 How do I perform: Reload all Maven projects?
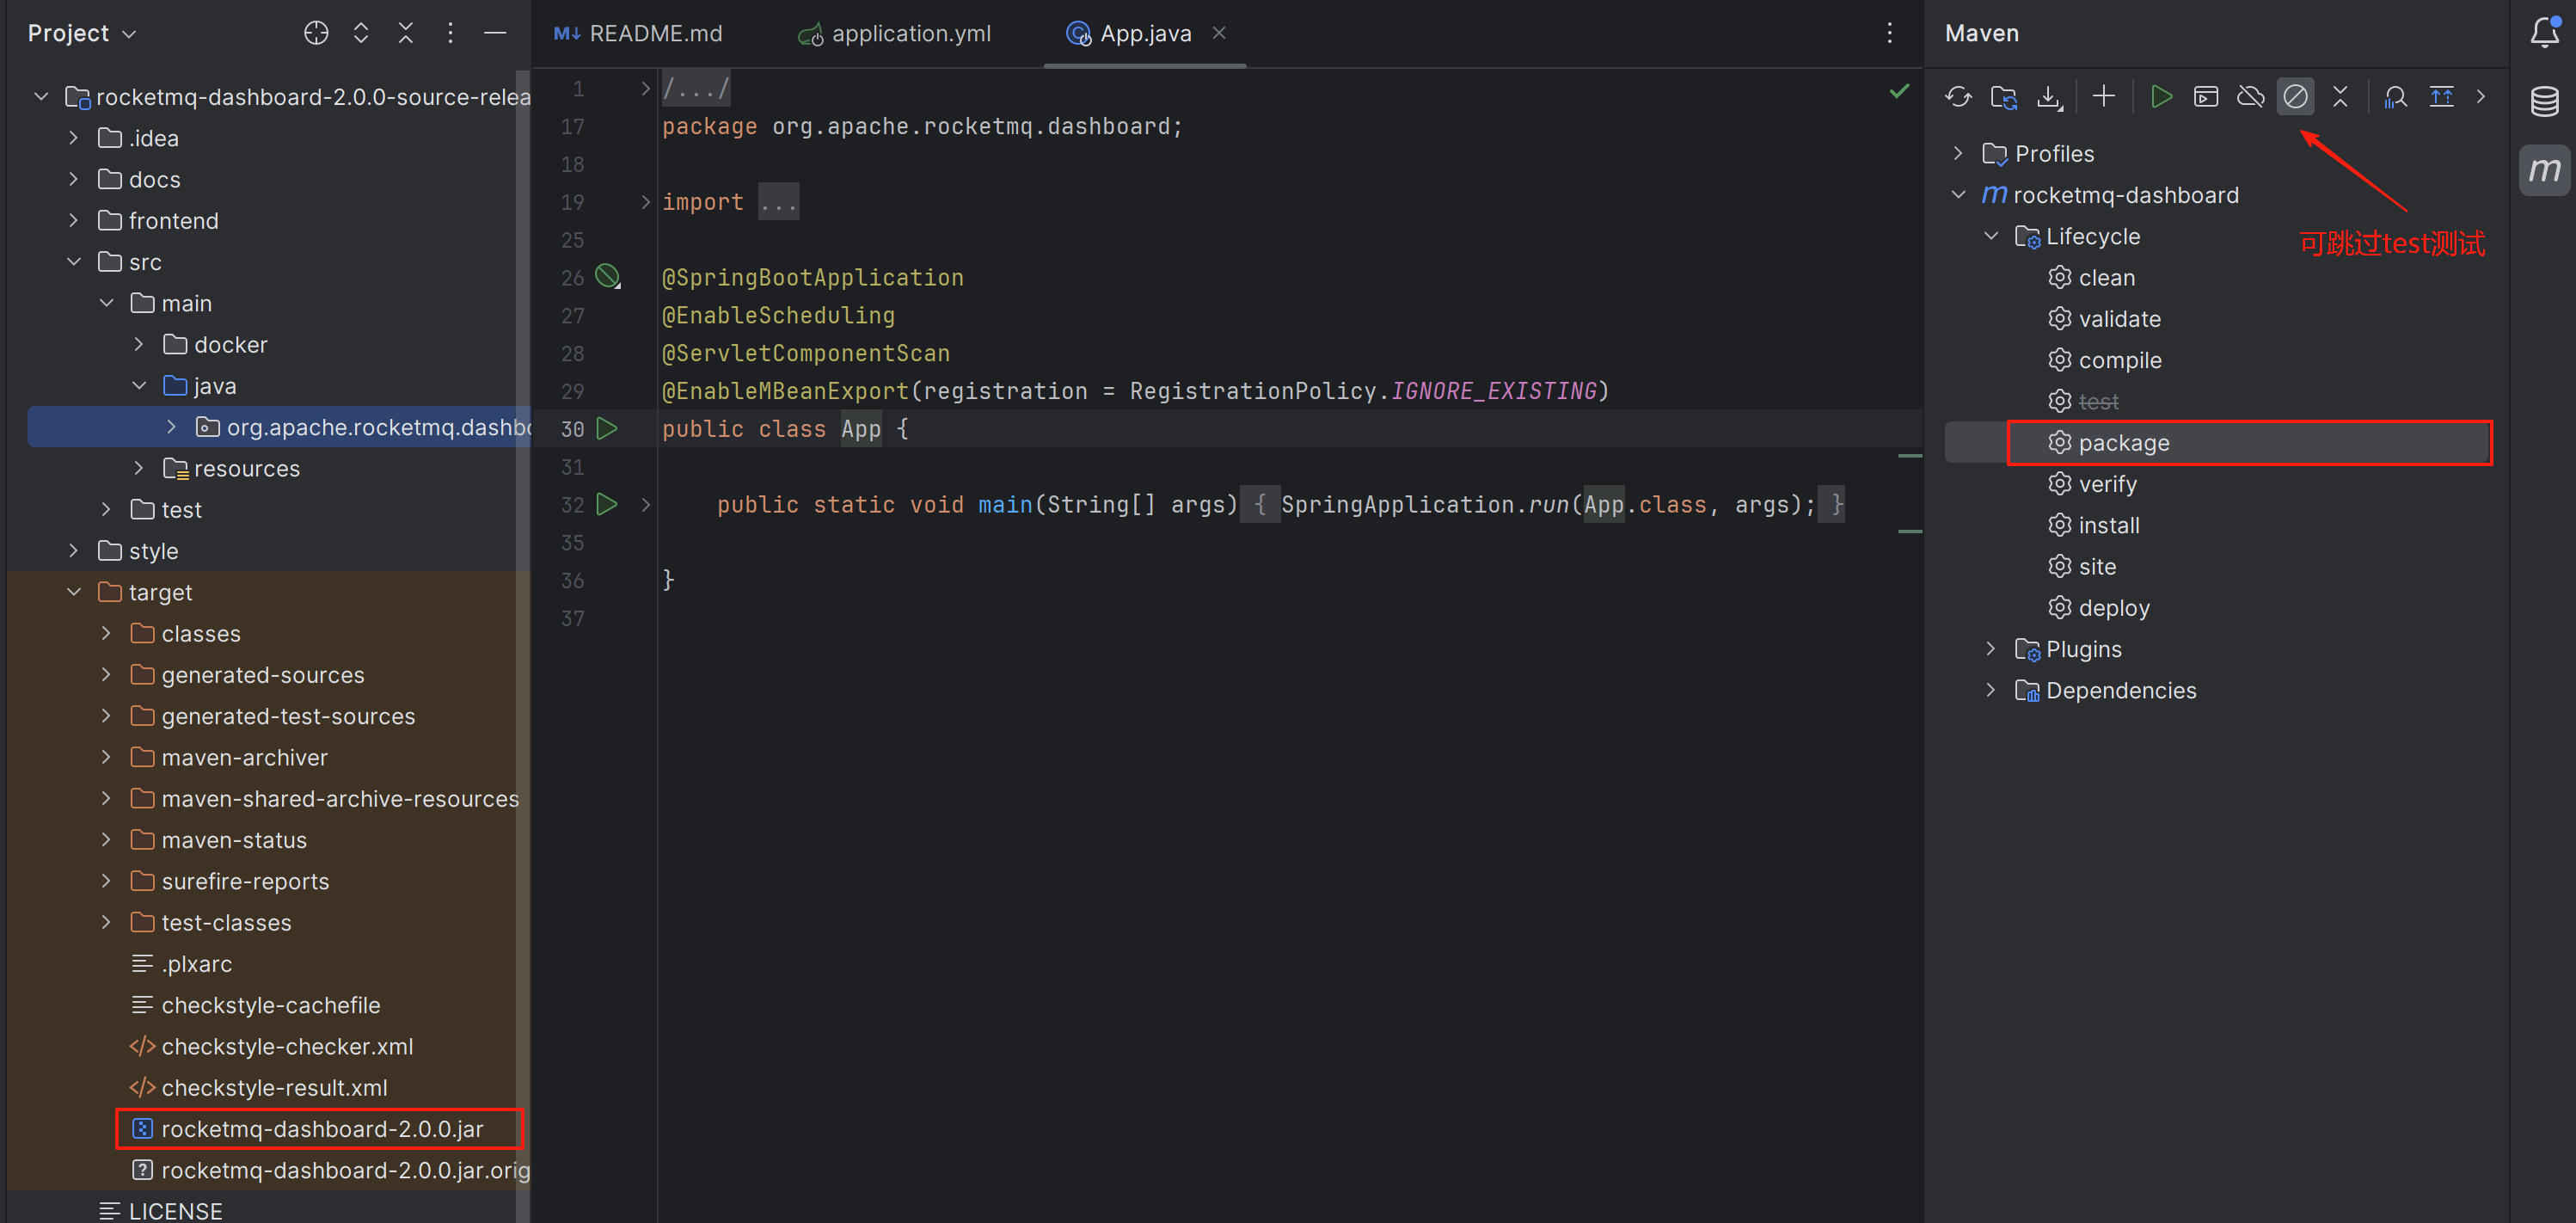pos(1958,97)
